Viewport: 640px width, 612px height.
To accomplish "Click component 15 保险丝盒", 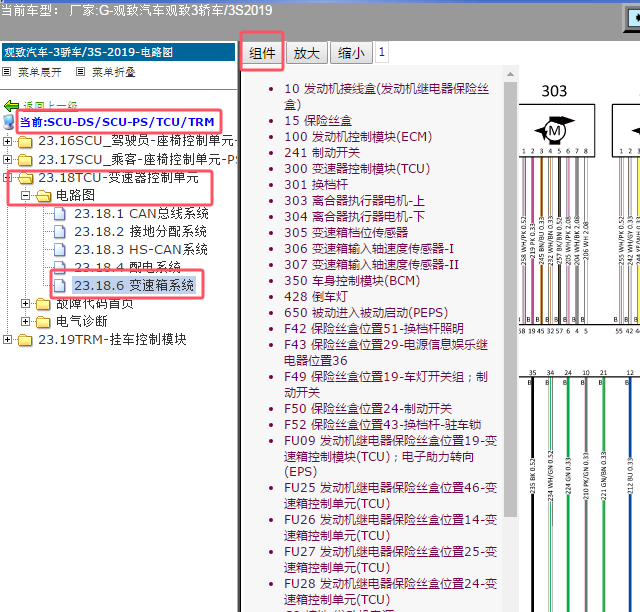I will click(318, 120).
